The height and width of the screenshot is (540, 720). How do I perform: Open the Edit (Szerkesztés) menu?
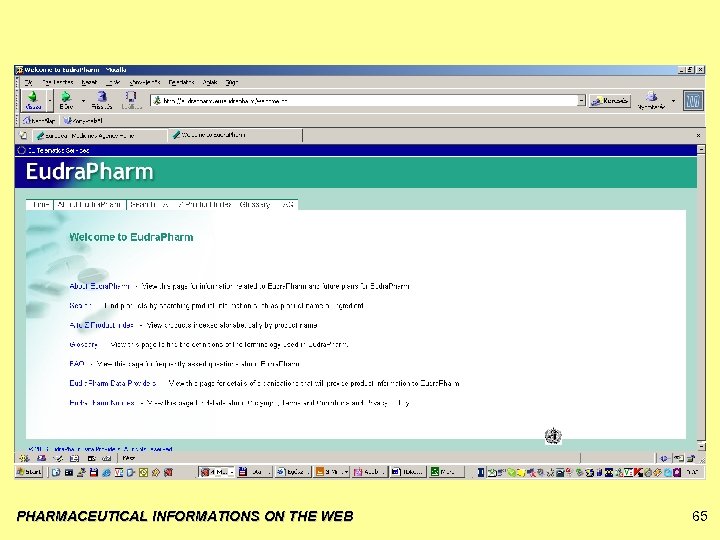coord(57,82)
